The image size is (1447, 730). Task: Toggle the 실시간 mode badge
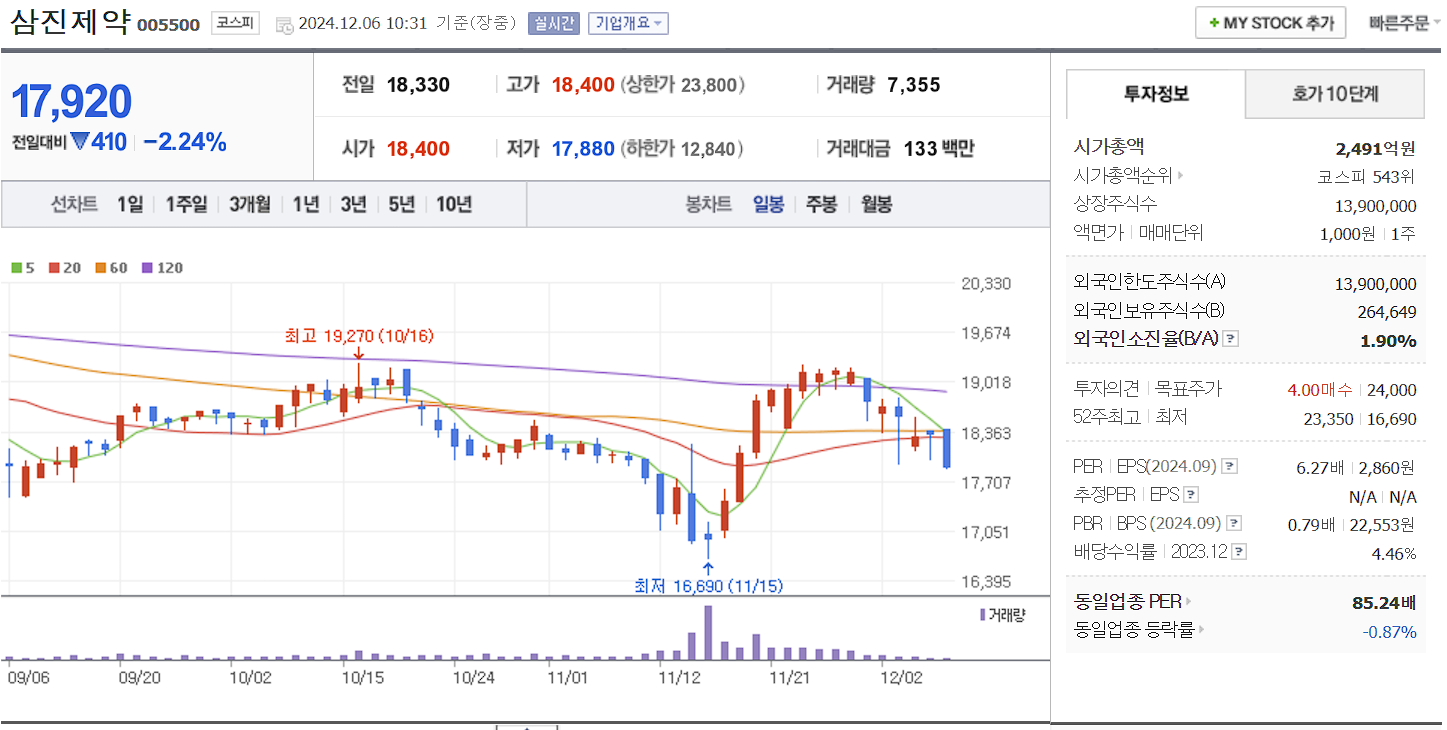click(x=553, y=23)
